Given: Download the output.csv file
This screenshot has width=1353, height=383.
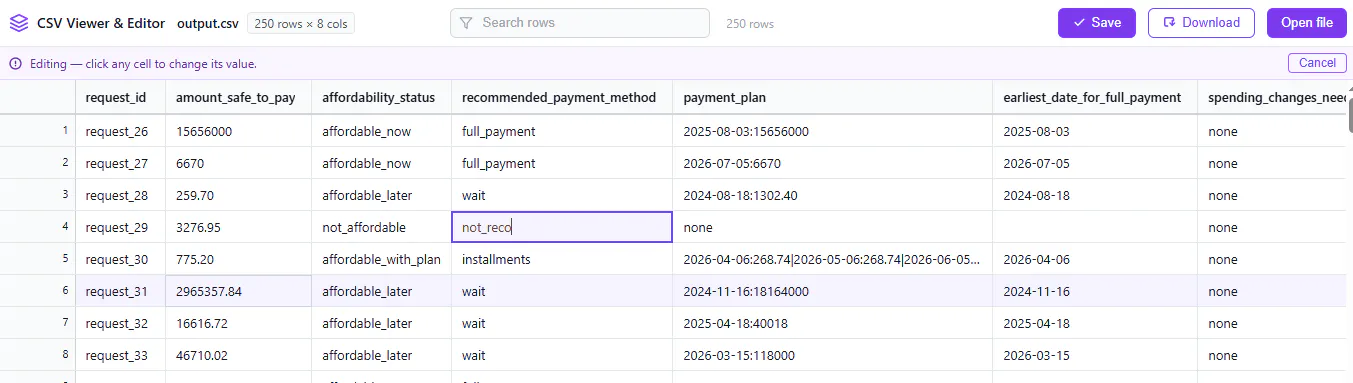Looking at the screenshot, I should click(x=1201, y=23).
